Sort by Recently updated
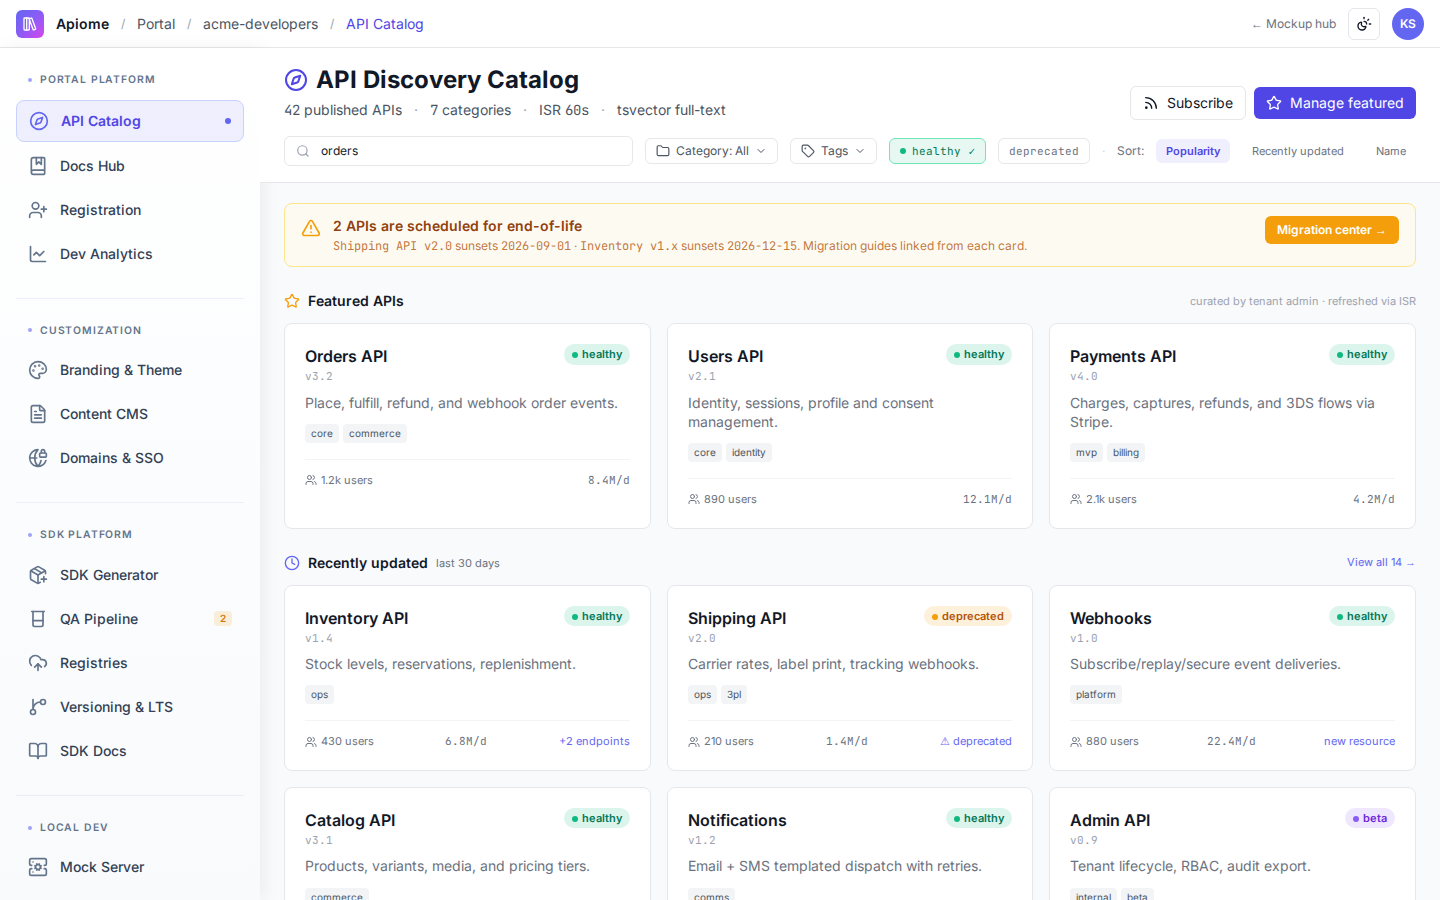The image size is (1440, 900). [1298, 151]
